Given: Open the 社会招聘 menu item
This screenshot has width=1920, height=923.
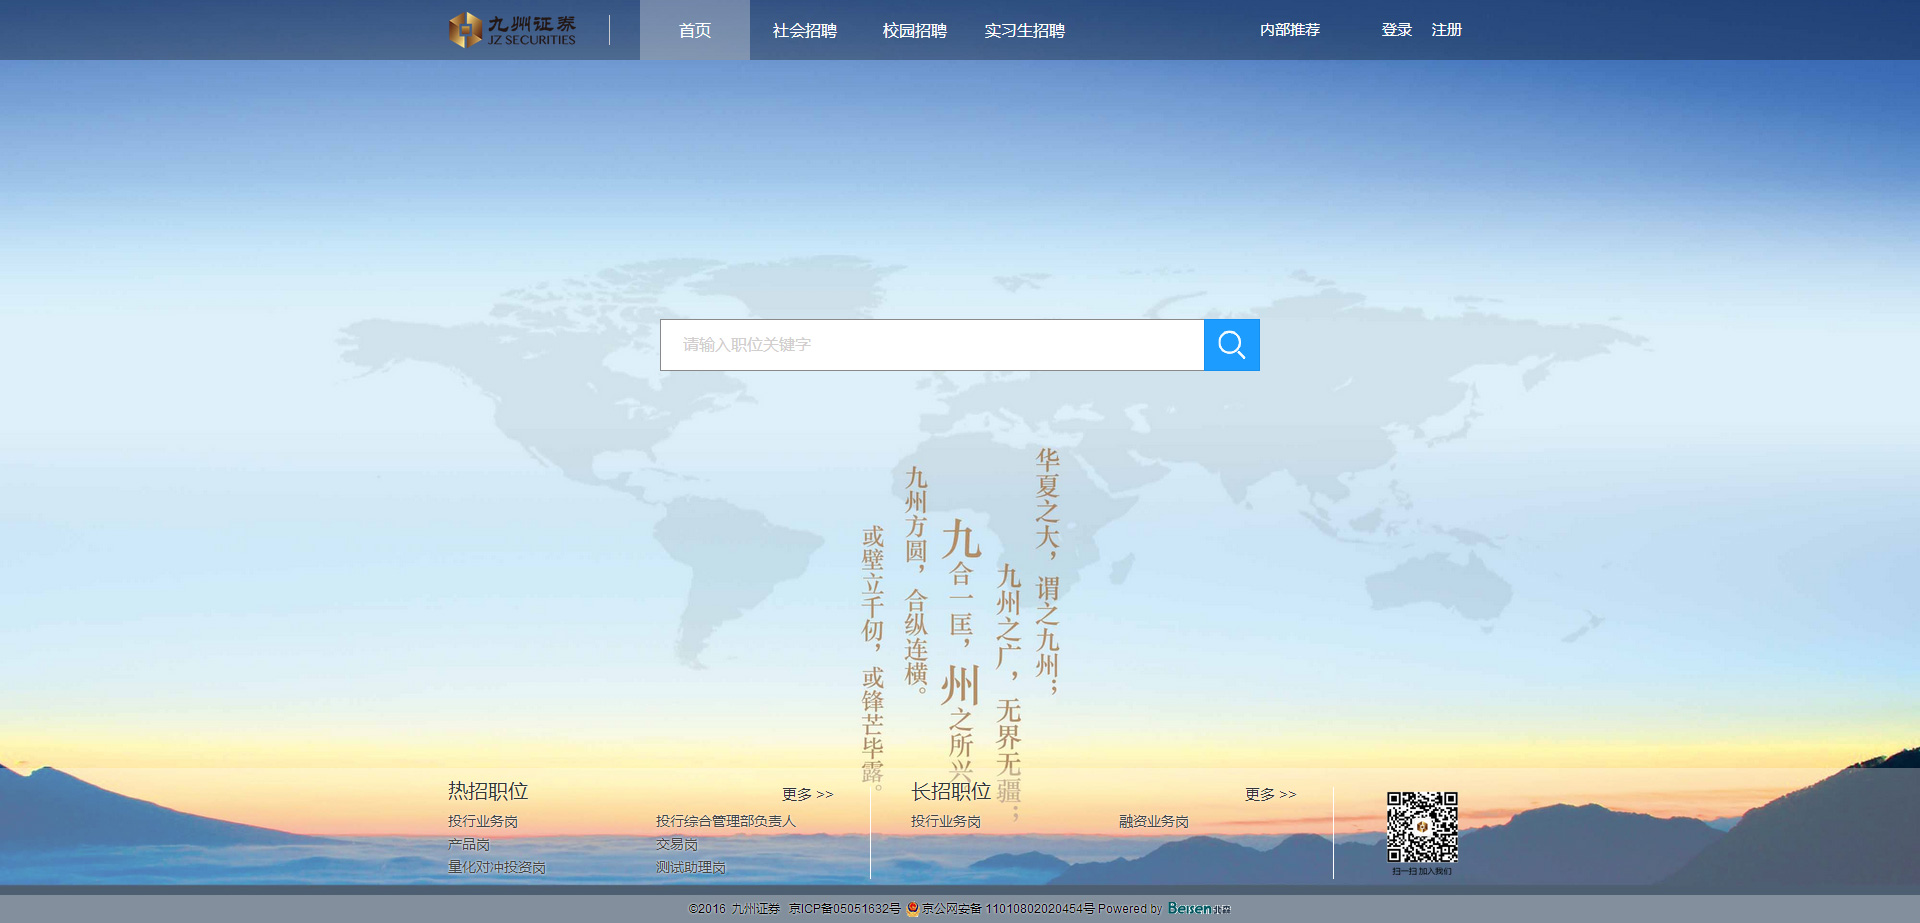Looking at the screenshot, I should (804, 30).
